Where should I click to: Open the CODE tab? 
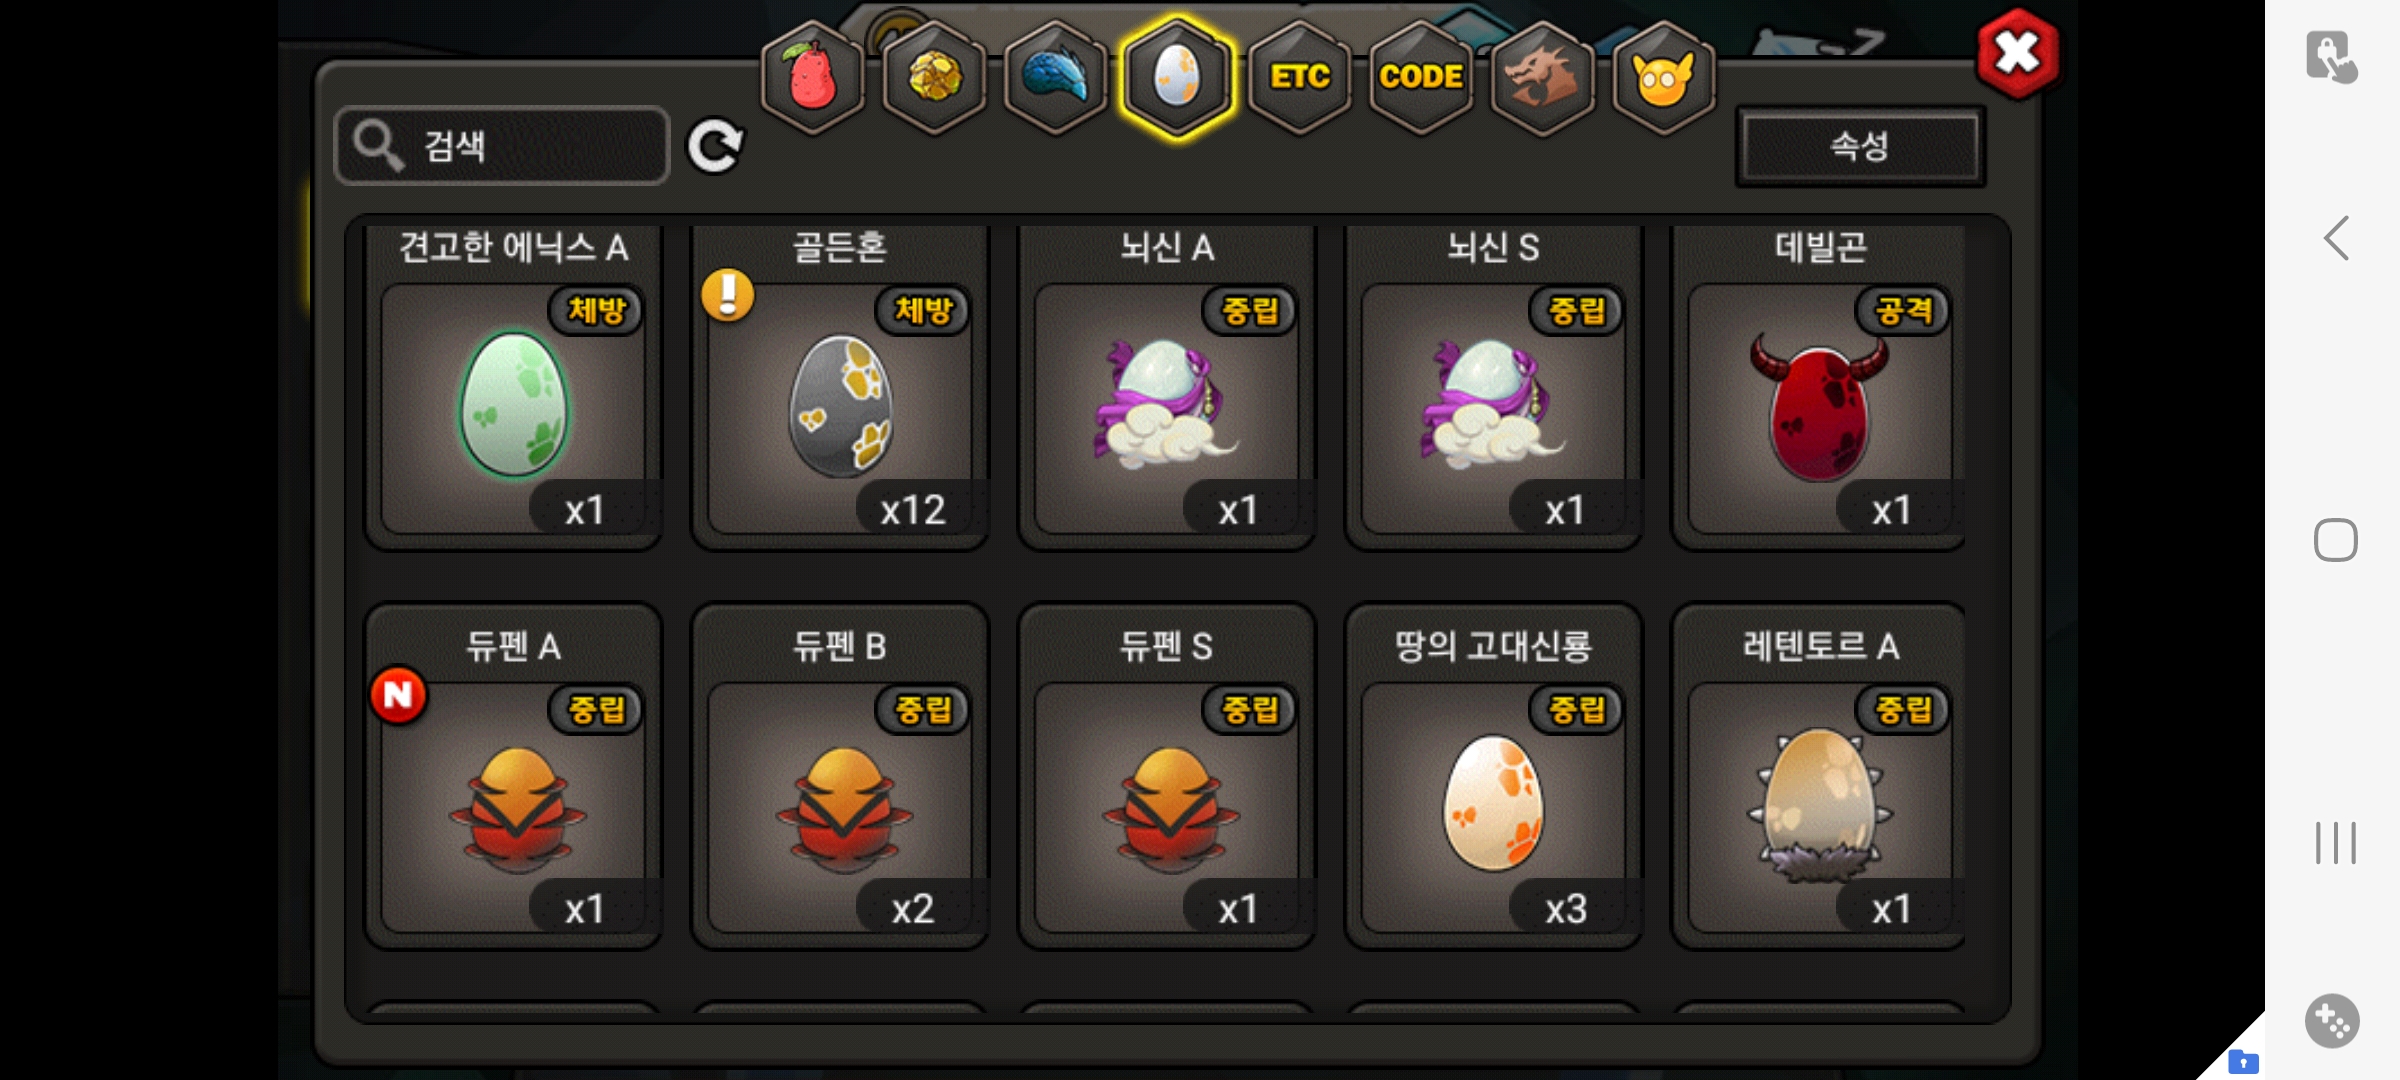tap(1421, 77)
